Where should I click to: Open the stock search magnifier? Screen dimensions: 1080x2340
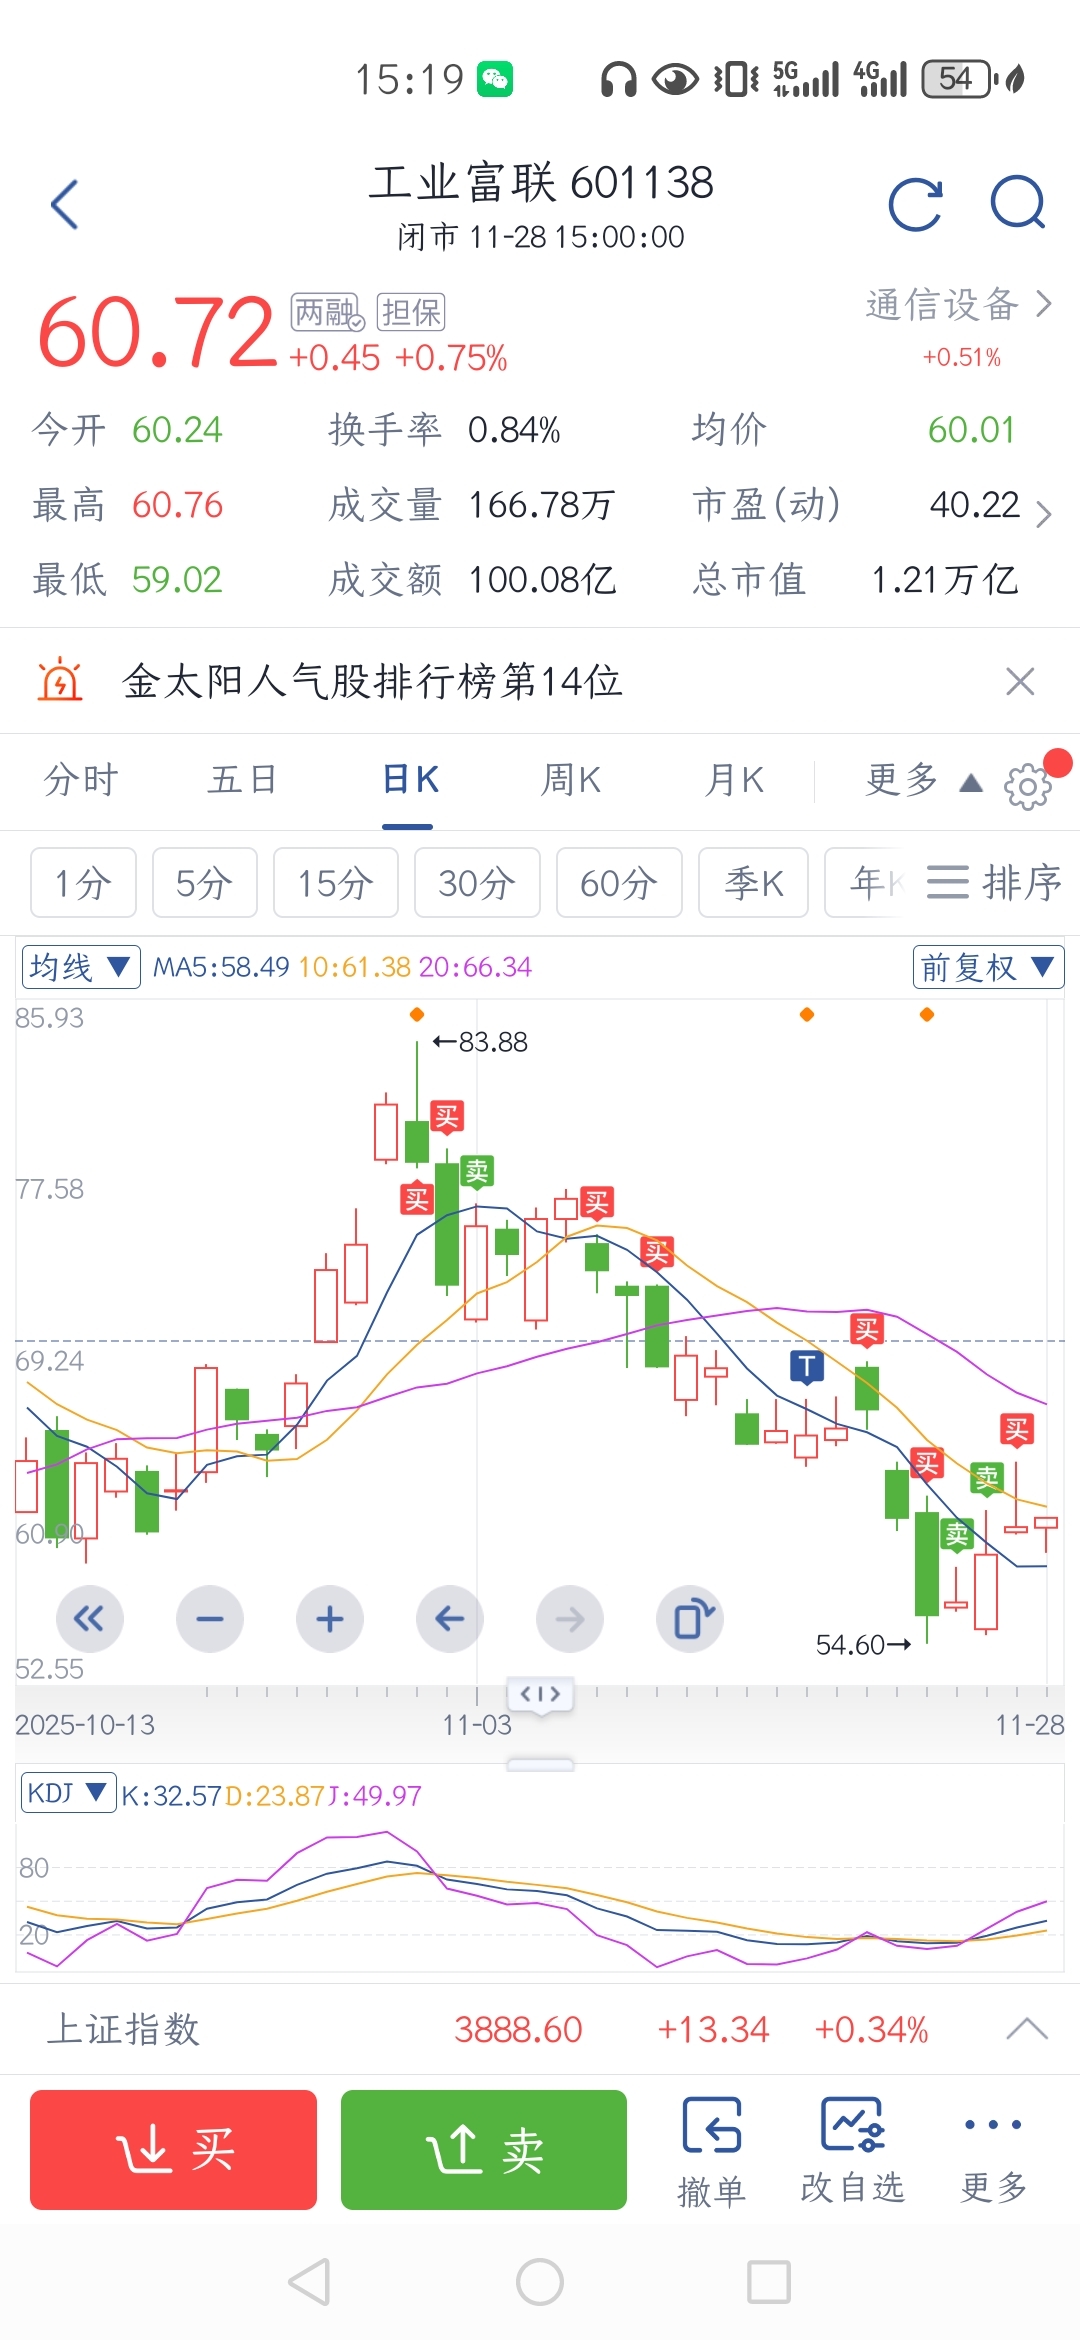coord(1017,203)
